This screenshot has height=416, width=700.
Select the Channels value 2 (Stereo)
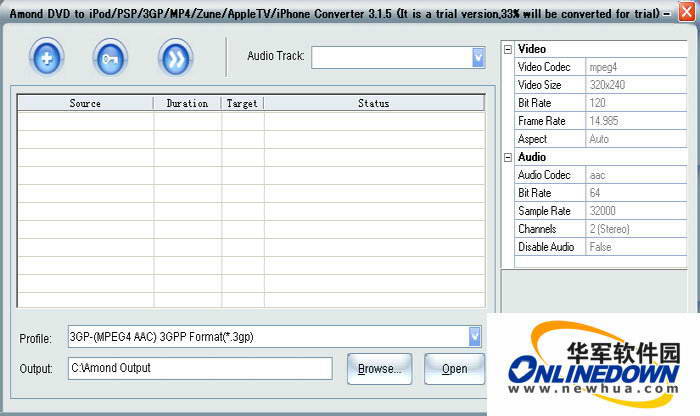tap(636, 229)
